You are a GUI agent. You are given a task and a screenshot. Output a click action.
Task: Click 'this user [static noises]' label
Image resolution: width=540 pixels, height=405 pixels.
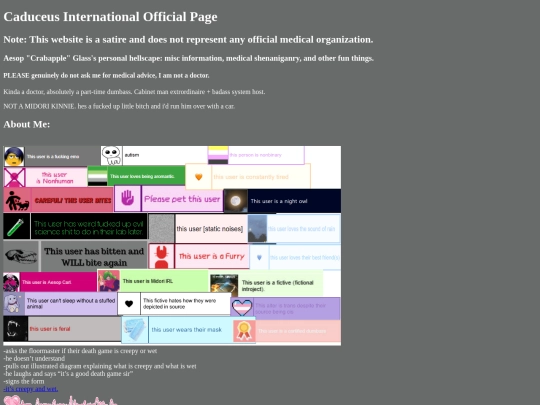click(x=210, y=229)
